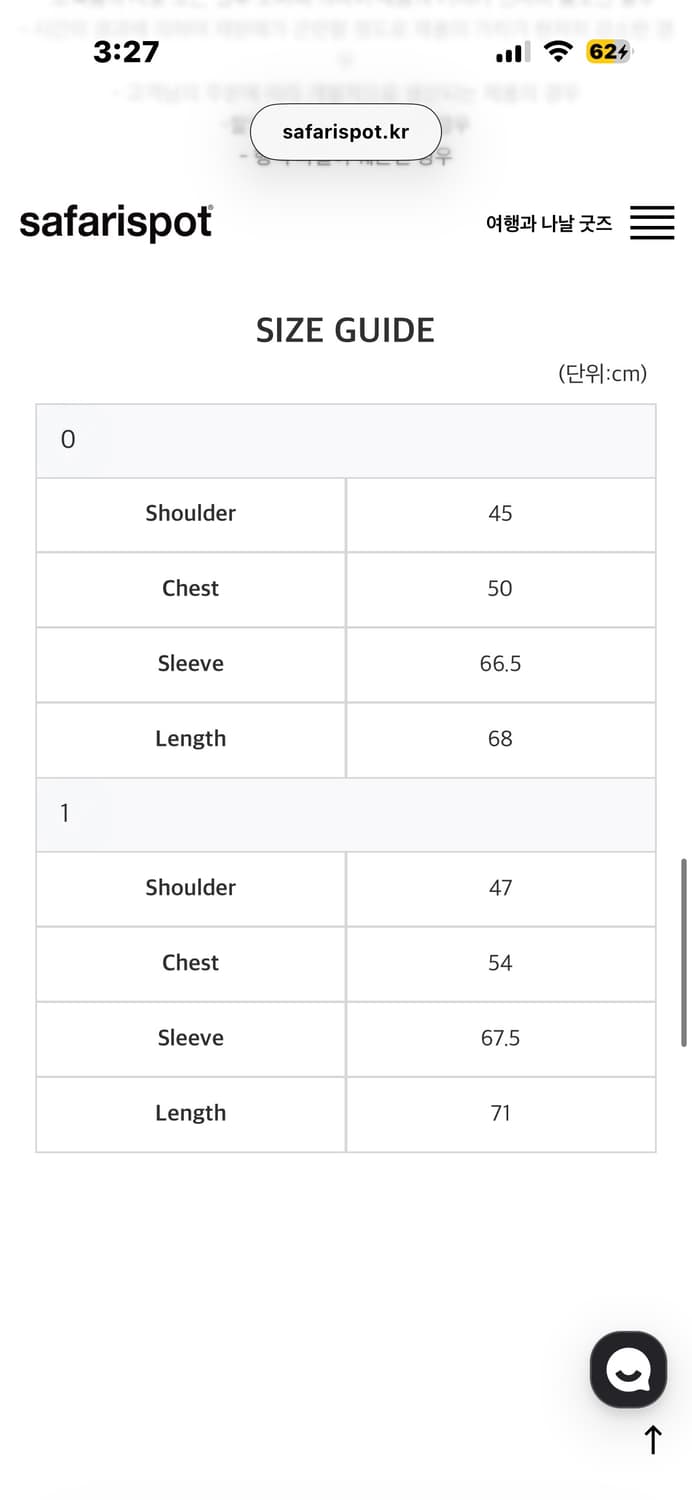Tap the 3:27 clock in status bar
This screenshot has height=1500, width=692.
[x=126, y=52]
